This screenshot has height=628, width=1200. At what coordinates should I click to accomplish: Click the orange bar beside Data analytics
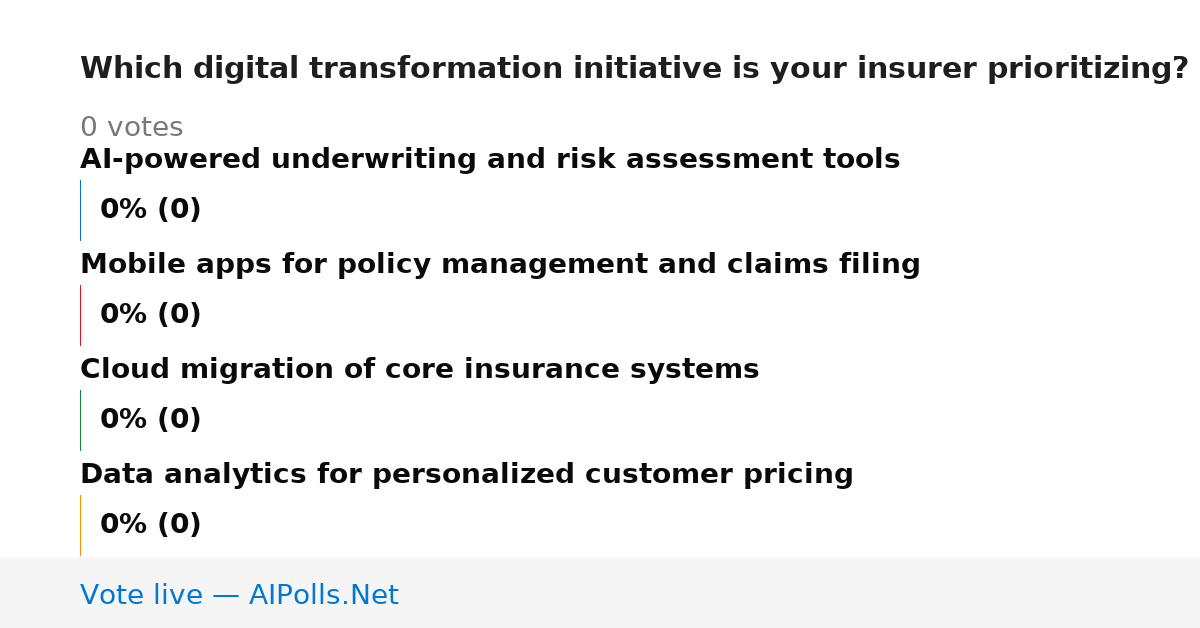[x=80, y=525]
